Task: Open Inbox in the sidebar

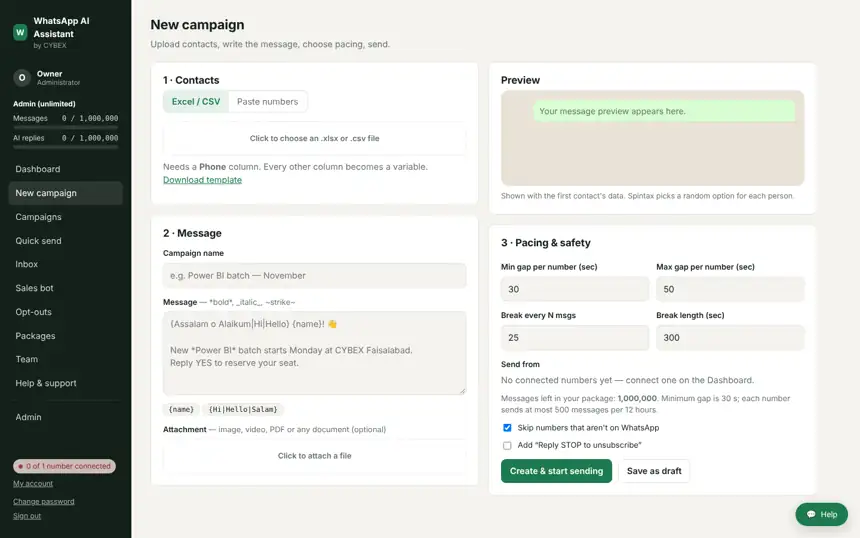Action: tap(65, 264)
